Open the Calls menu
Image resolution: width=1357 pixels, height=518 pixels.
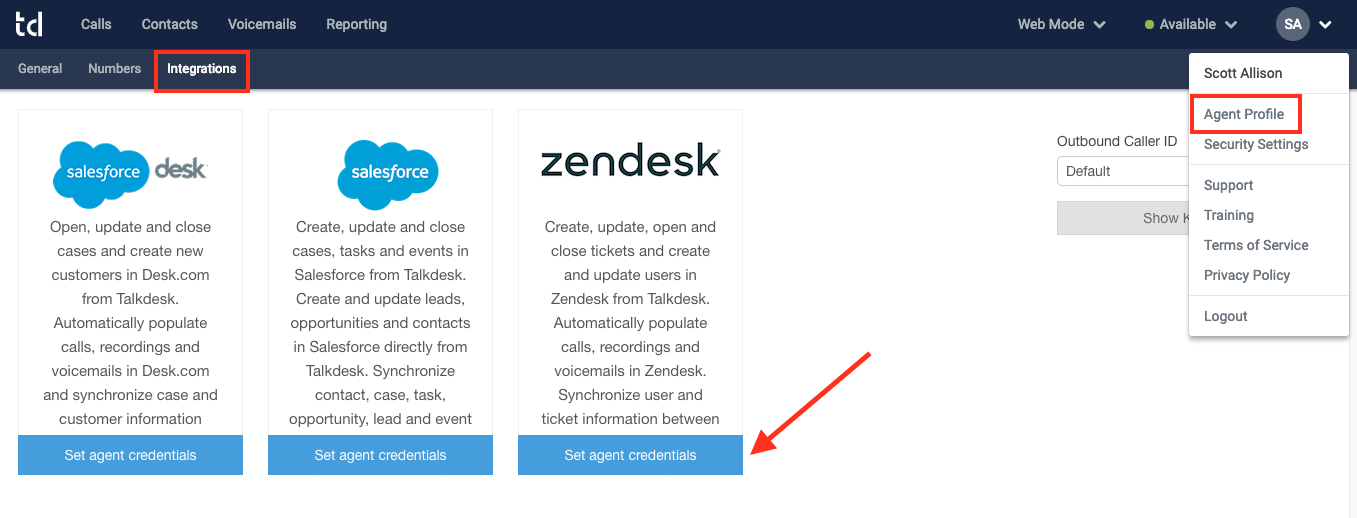pos(96,24)
